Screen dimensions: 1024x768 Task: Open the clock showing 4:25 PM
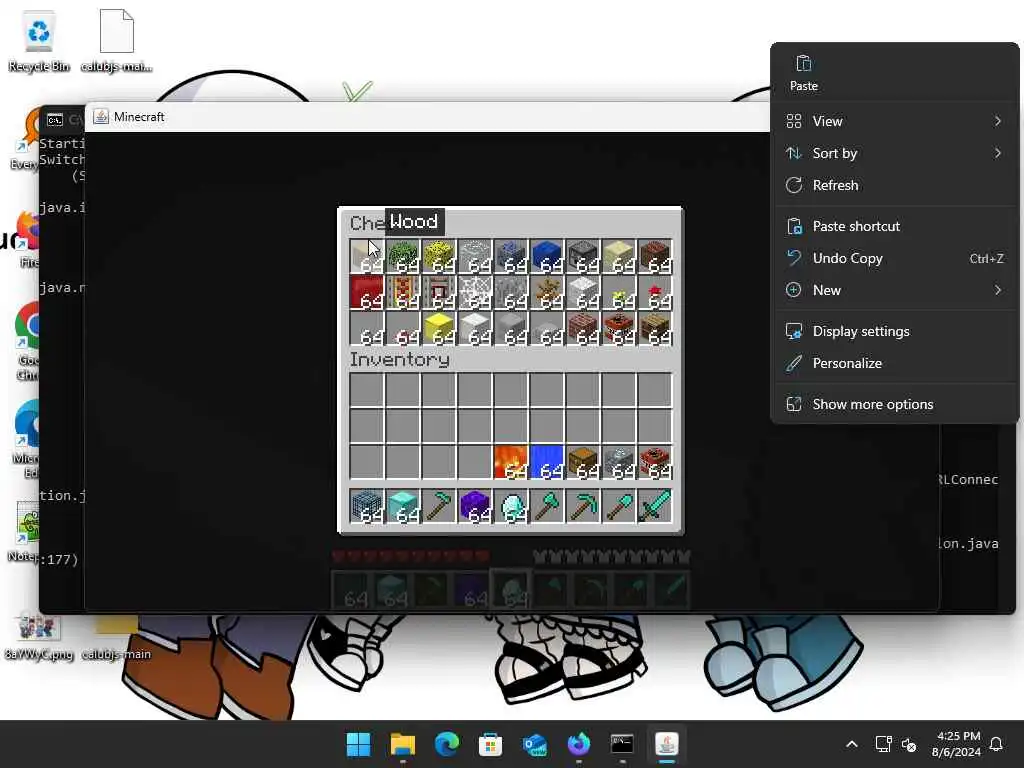[957, 744]
